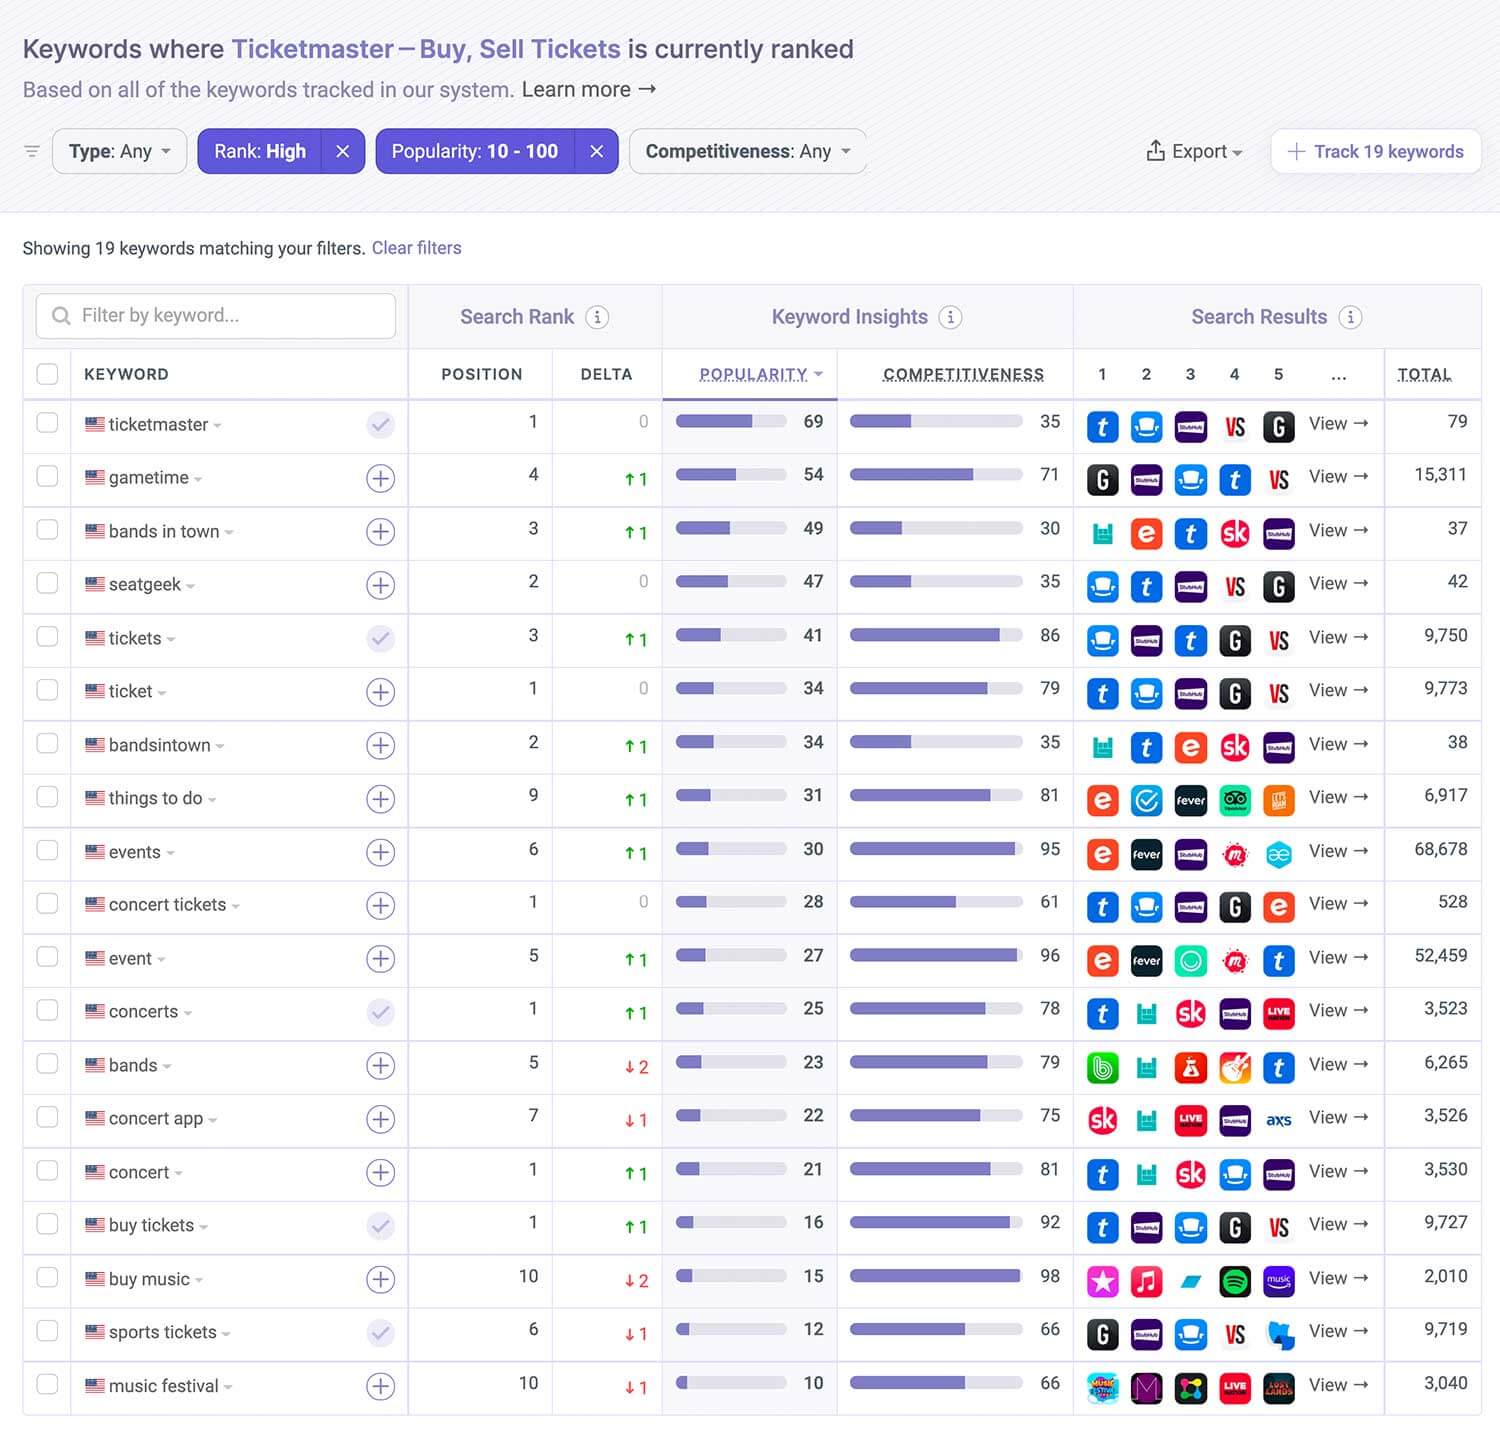The height and width of the screenshot is (1439, 1500).
Task: Sort by the Popularity column header
Action: (x=760, y=374)
